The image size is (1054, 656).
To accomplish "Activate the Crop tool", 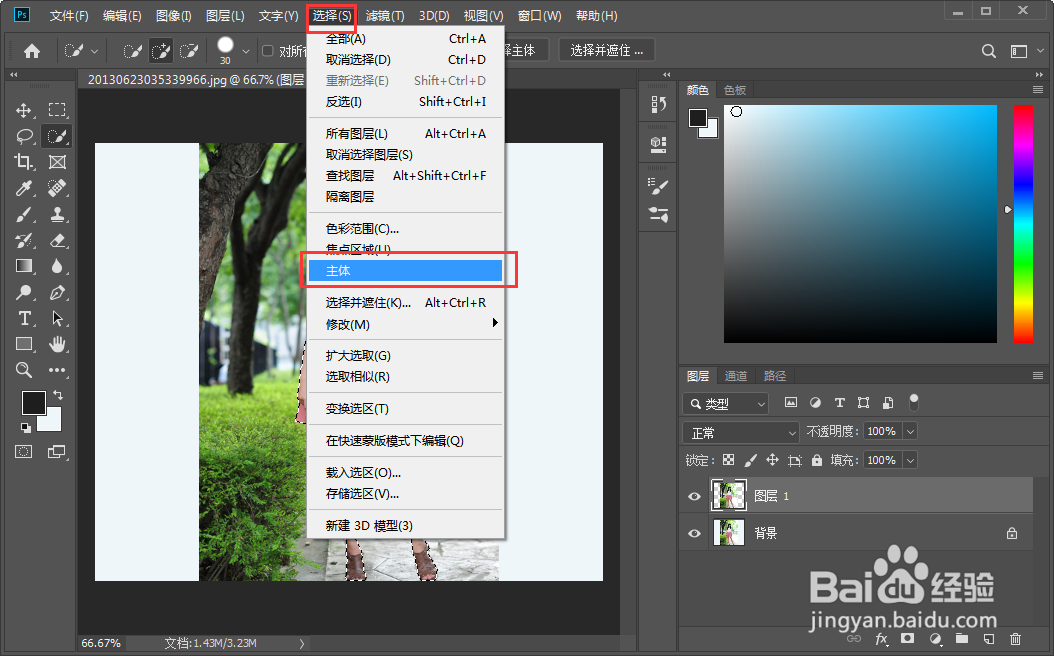I will 25,162.
